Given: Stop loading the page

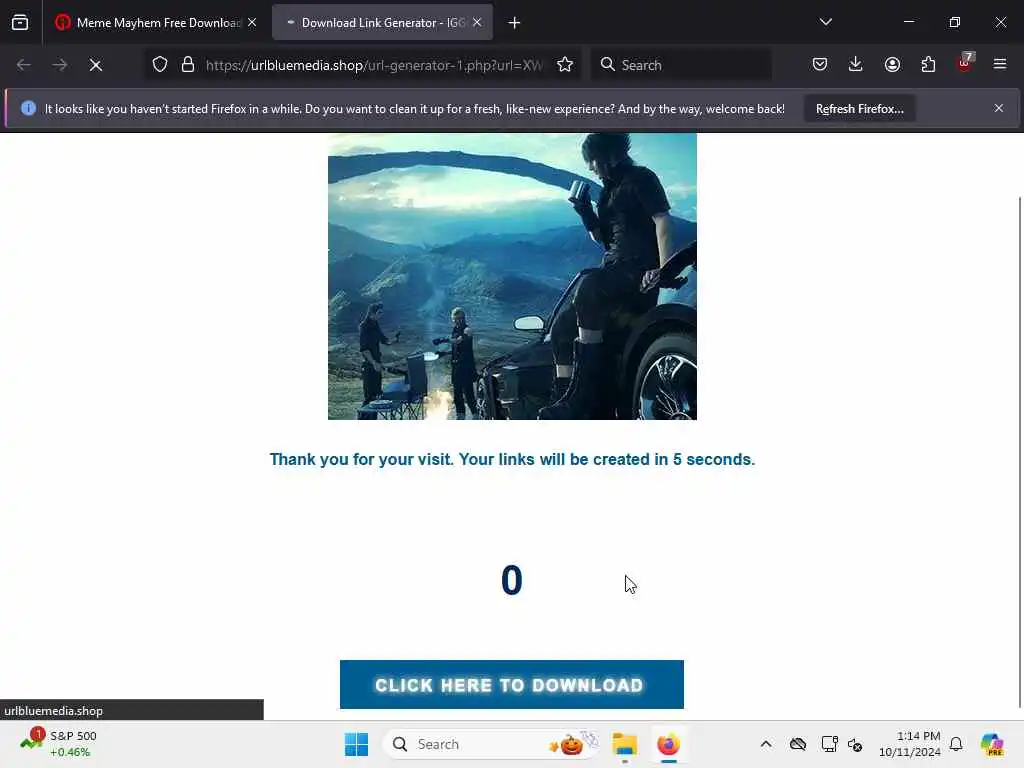Looking at the screenshot, I should [x=96, y=65].
